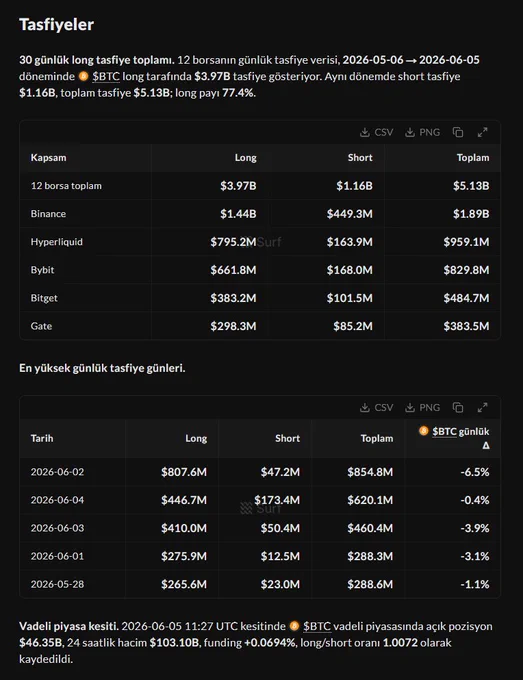Download first table as PNG
This screenshot has width=523, height=680.
pos(422,132)
